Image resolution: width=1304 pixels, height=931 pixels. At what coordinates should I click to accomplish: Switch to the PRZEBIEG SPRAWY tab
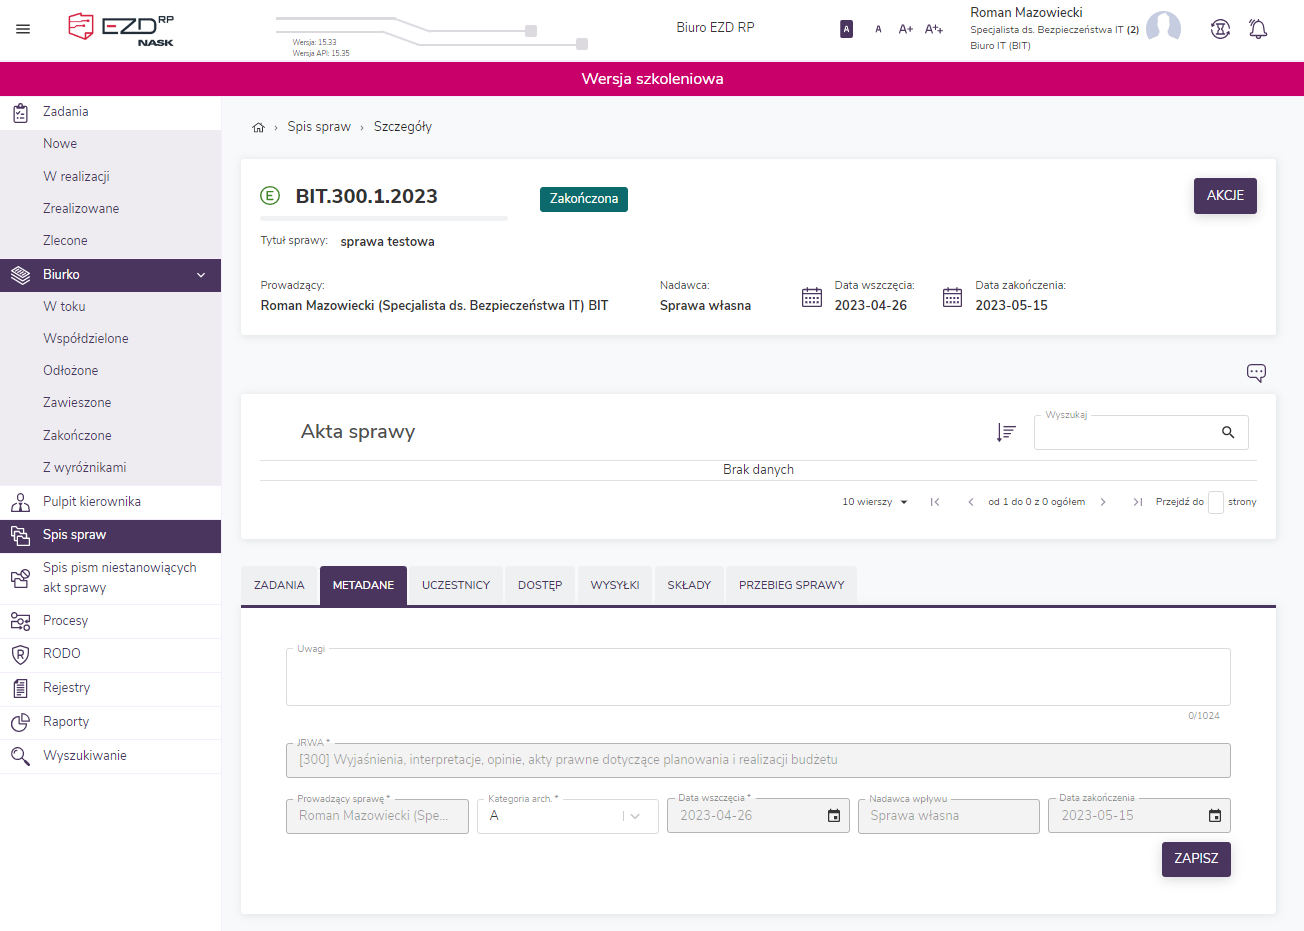791,585
